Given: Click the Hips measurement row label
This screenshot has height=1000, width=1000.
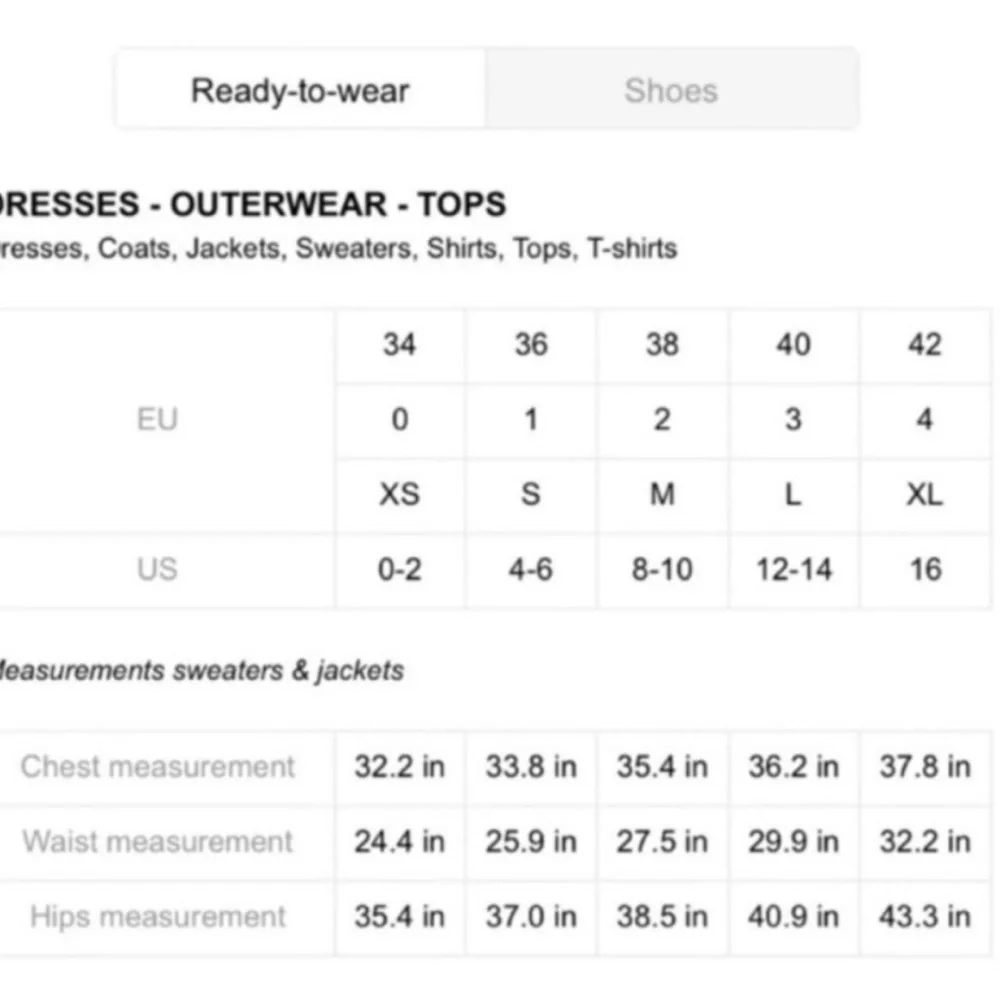Looking at the screenshot, I should [158, 916].
